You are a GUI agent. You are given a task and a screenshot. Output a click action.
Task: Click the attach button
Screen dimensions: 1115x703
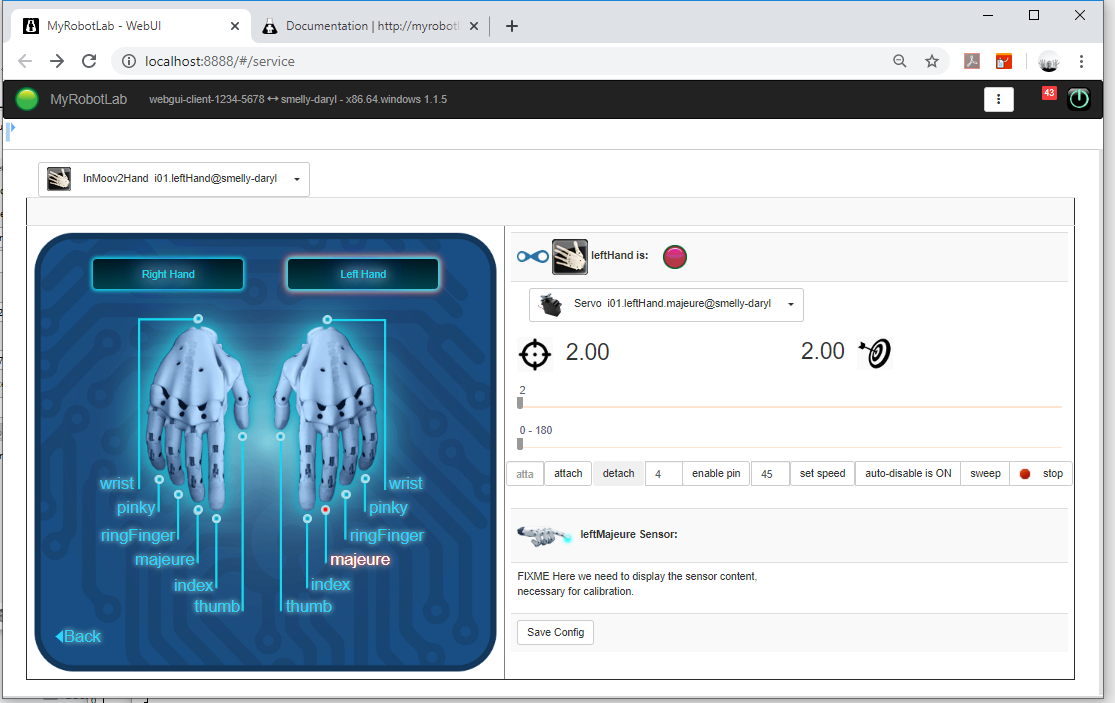[568, 473]
